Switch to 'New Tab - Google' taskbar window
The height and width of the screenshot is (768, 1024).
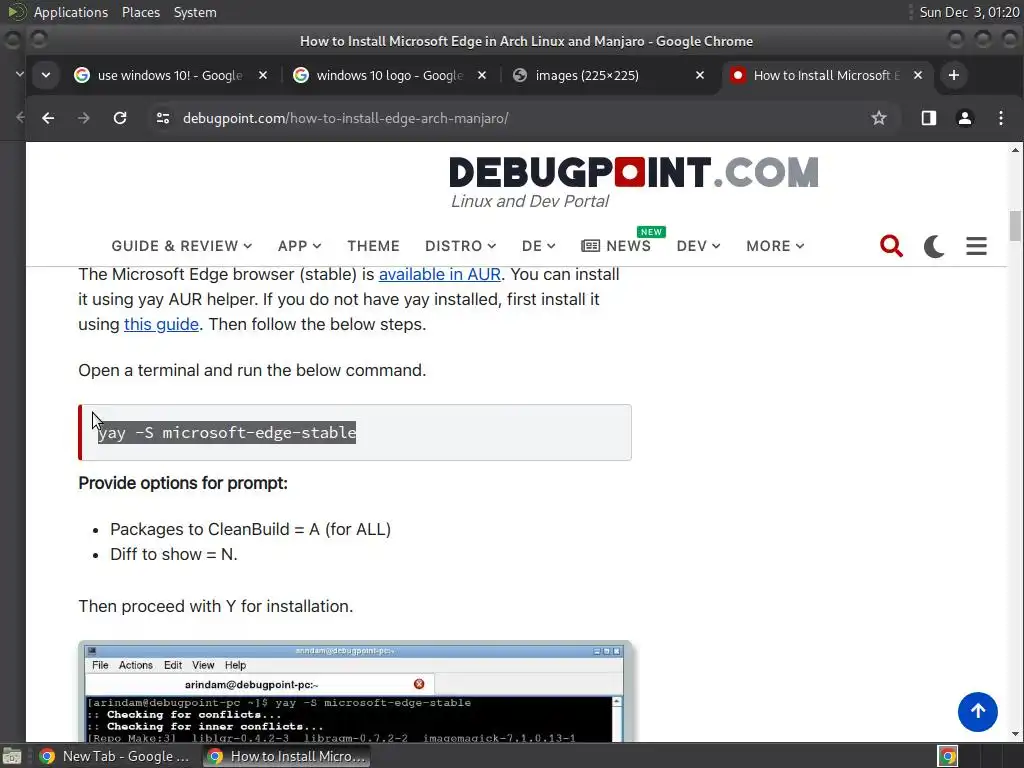pos(115,756)
